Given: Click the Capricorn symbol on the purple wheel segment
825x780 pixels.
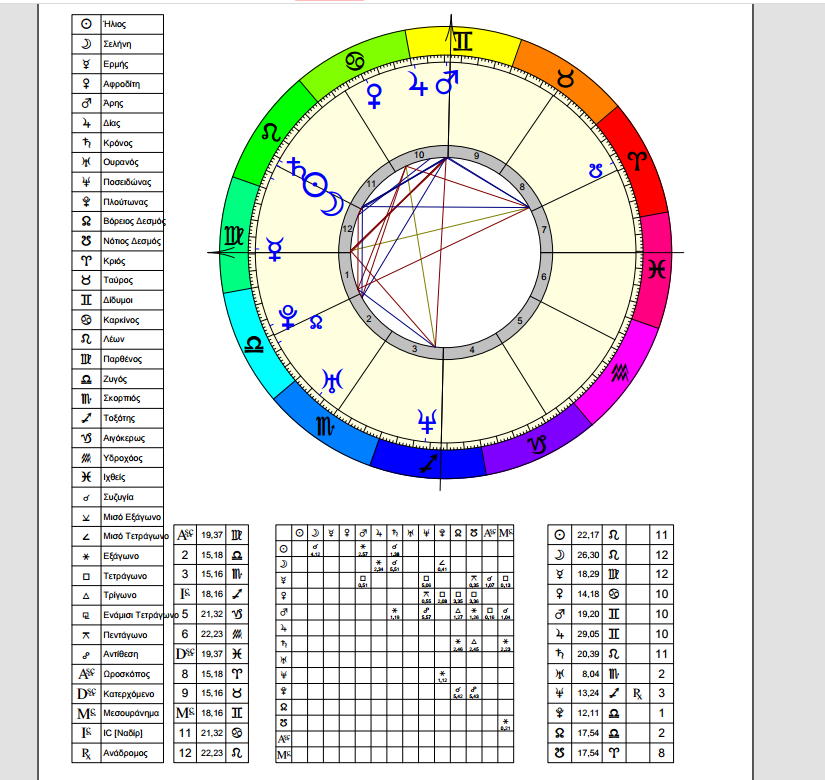Looking at the screenshot, I should coord(538,444).
